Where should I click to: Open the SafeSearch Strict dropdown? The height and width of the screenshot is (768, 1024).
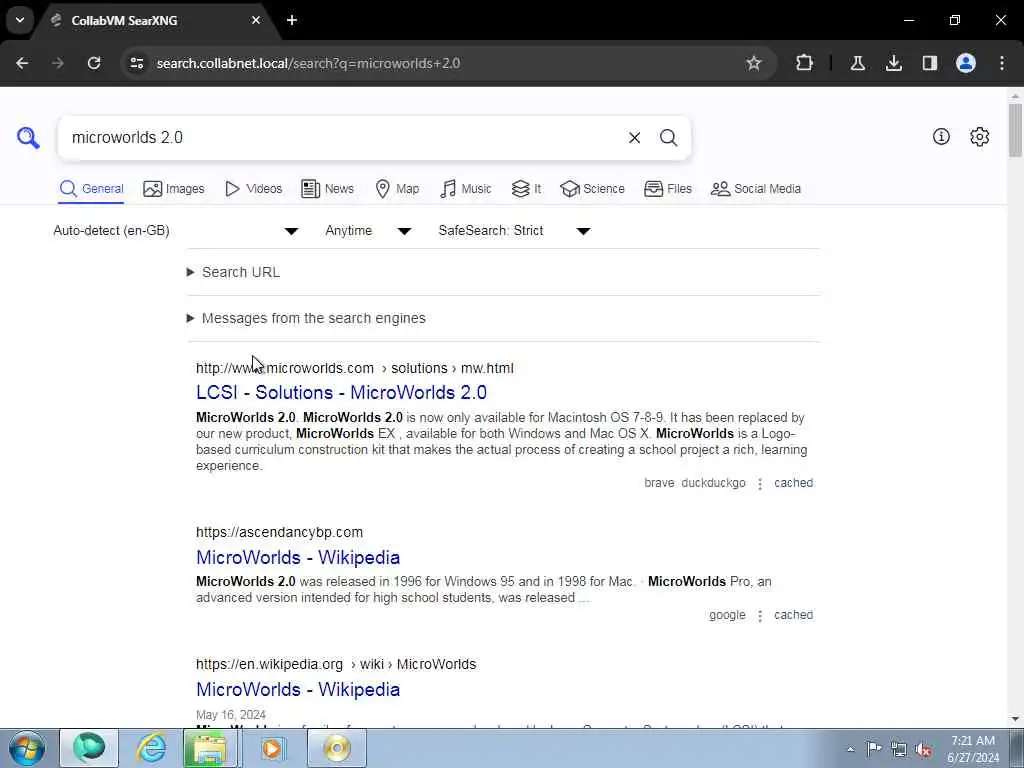515,231
